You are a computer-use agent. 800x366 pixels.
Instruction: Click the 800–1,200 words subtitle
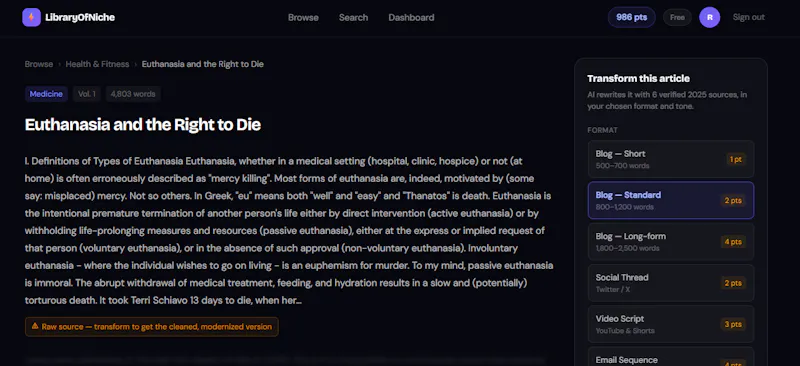click(x=624, y=207)
